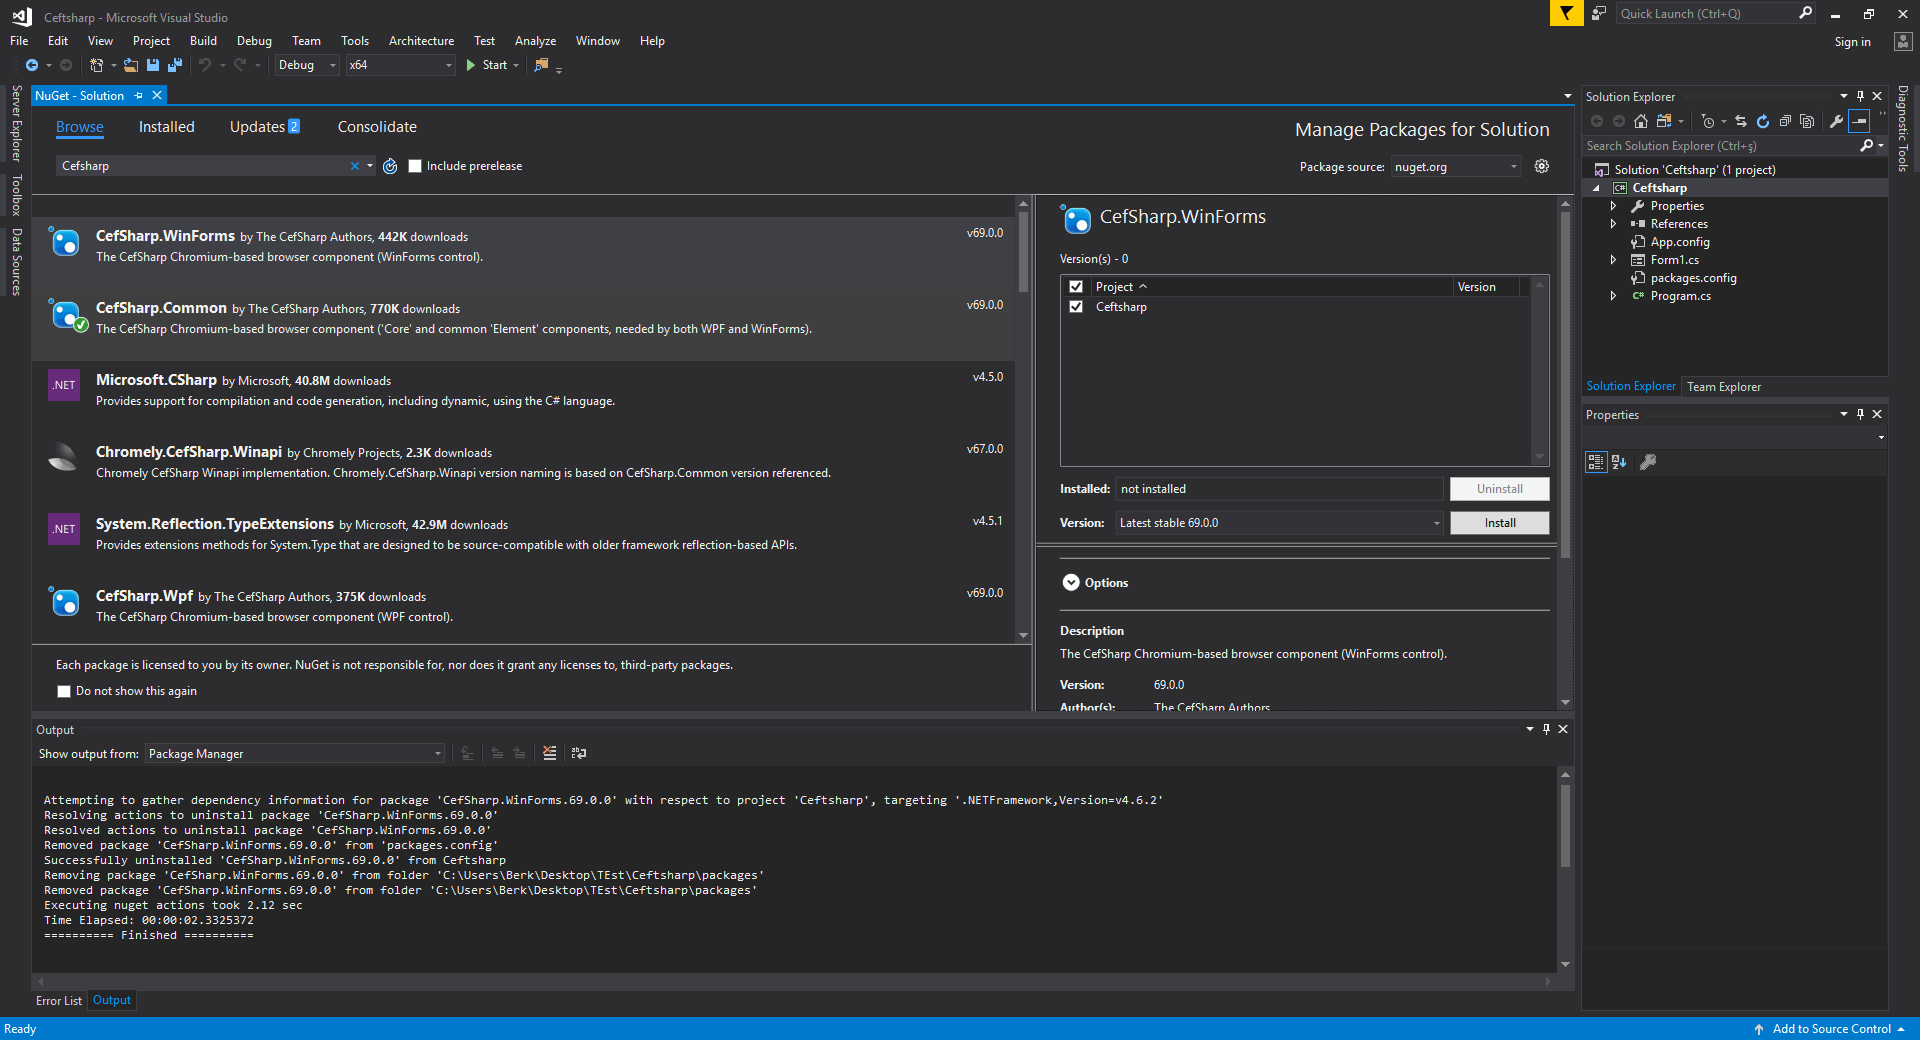
Task: Click the Navigate Backward toolbar icon
Action: point(32,65)
